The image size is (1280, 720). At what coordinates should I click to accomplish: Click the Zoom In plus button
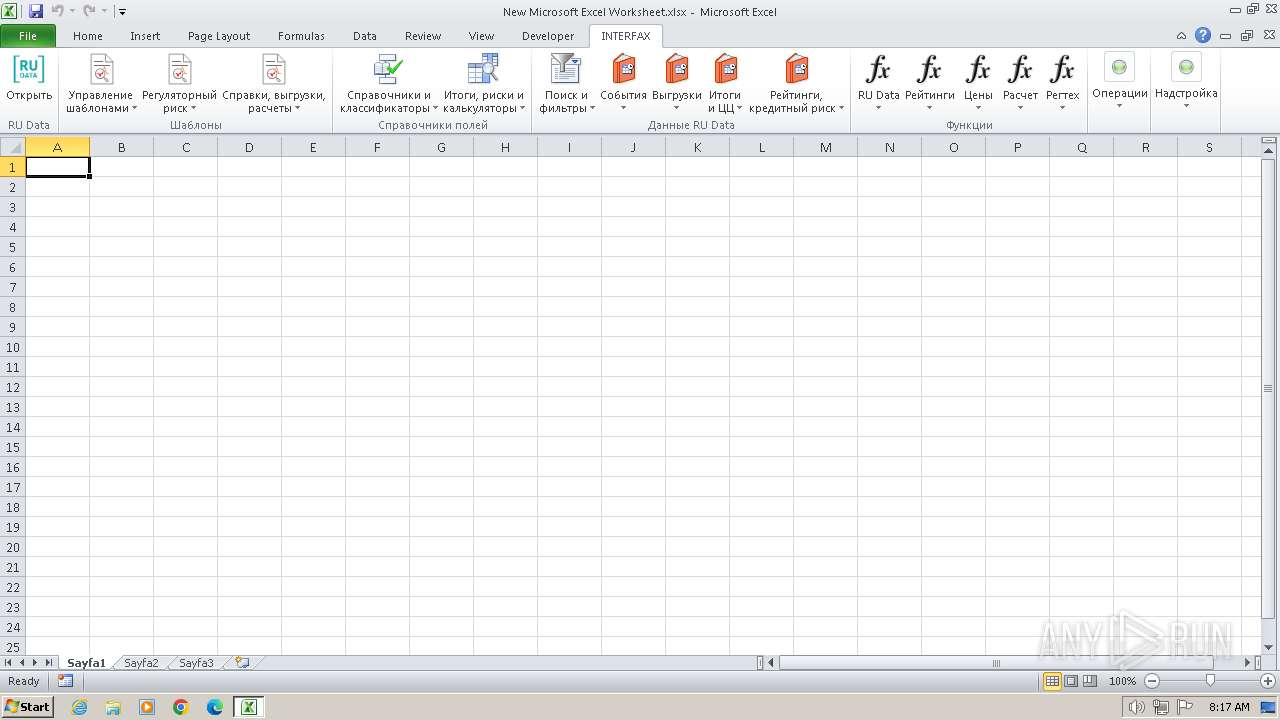pyautogui.click(x=1268, y=681)
